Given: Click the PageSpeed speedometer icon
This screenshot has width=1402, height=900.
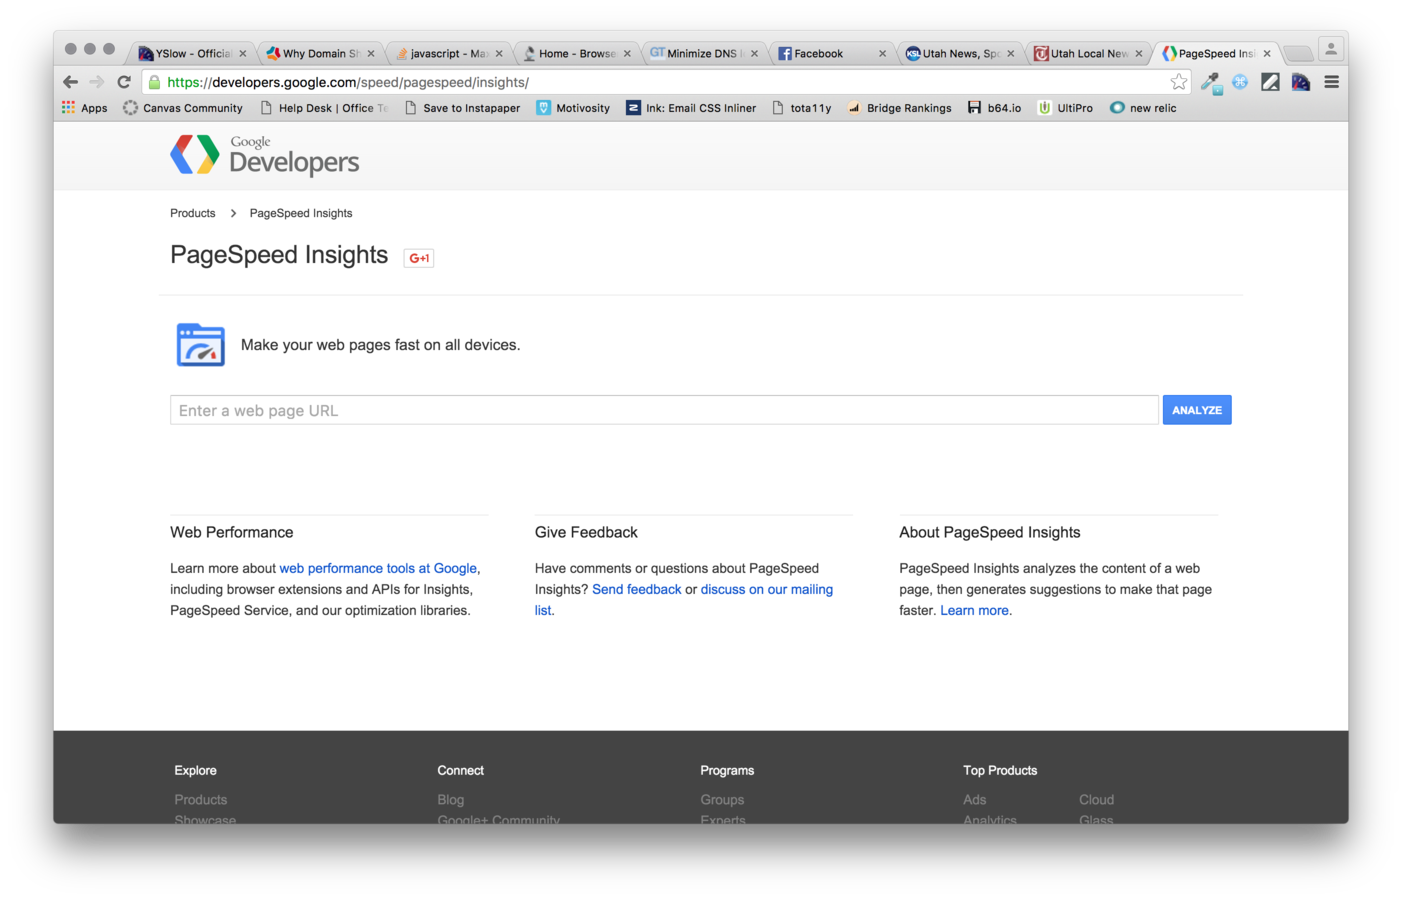Looking at the screenshot, I should (x=200, y=345).
